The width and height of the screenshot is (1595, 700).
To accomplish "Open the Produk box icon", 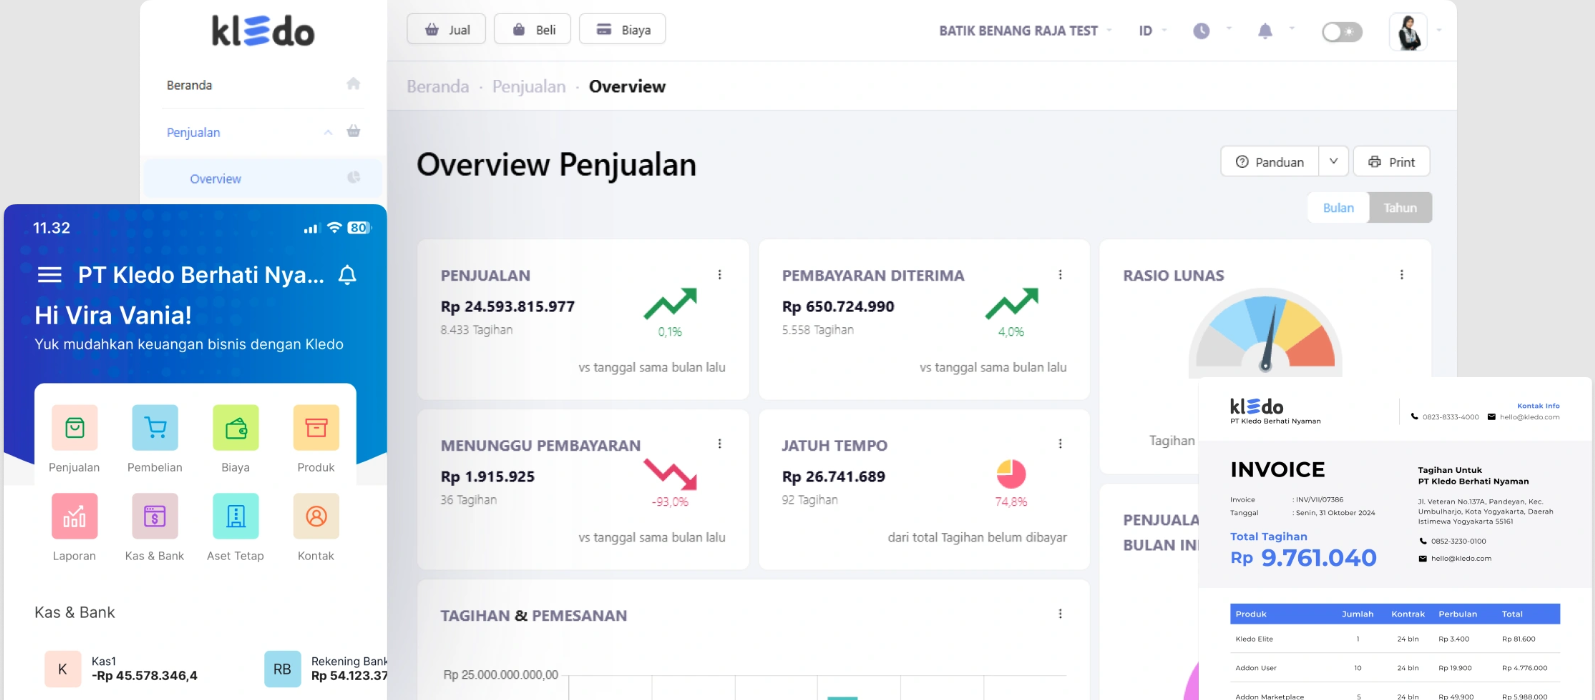I will click(316, 428).
